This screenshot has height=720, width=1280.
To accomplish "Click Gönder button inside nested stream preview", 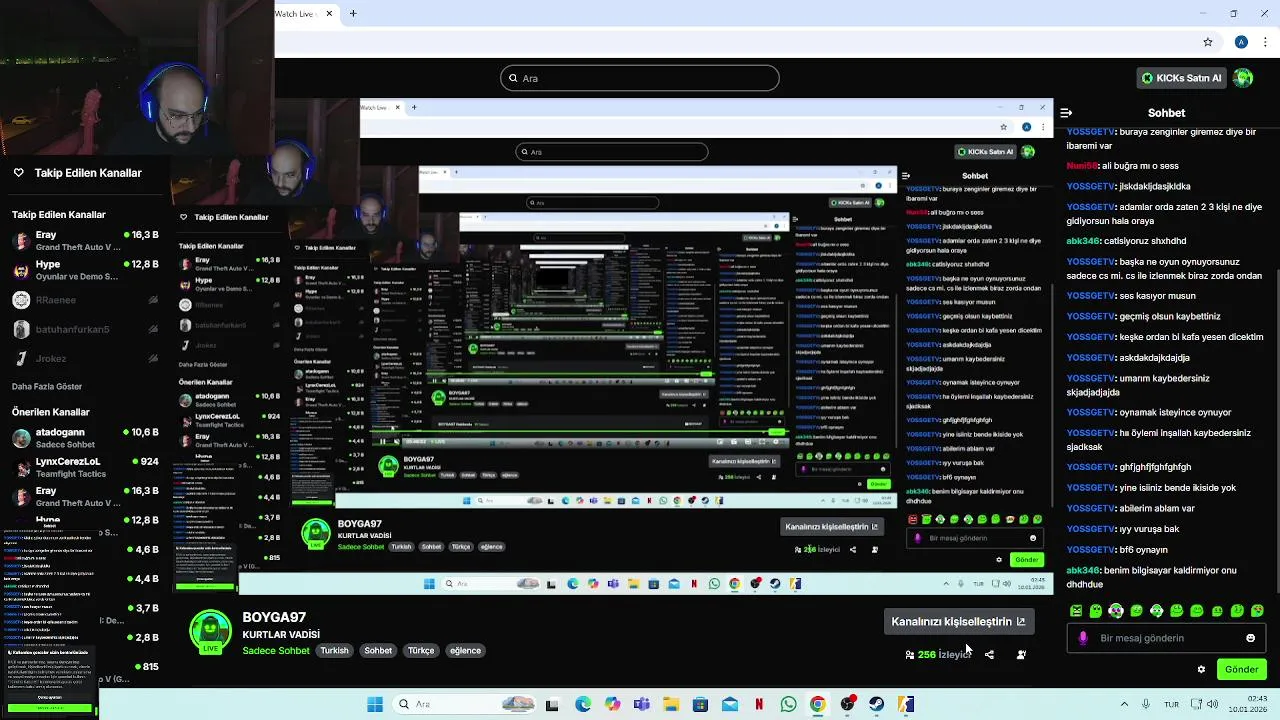I will (1026, 560).
